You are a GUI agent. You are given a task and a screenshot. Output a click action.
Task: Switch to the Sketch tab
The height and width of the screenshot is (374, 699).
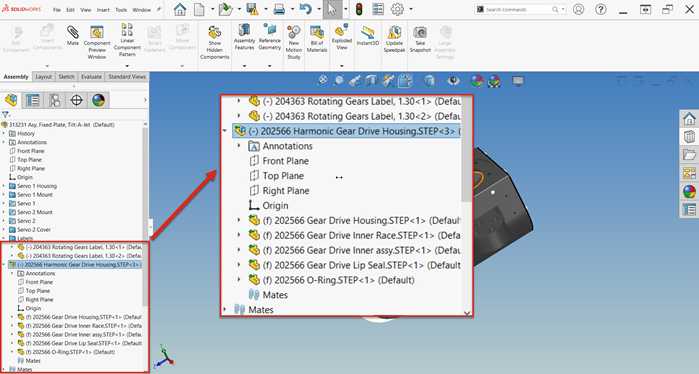[x=66, y=77]
